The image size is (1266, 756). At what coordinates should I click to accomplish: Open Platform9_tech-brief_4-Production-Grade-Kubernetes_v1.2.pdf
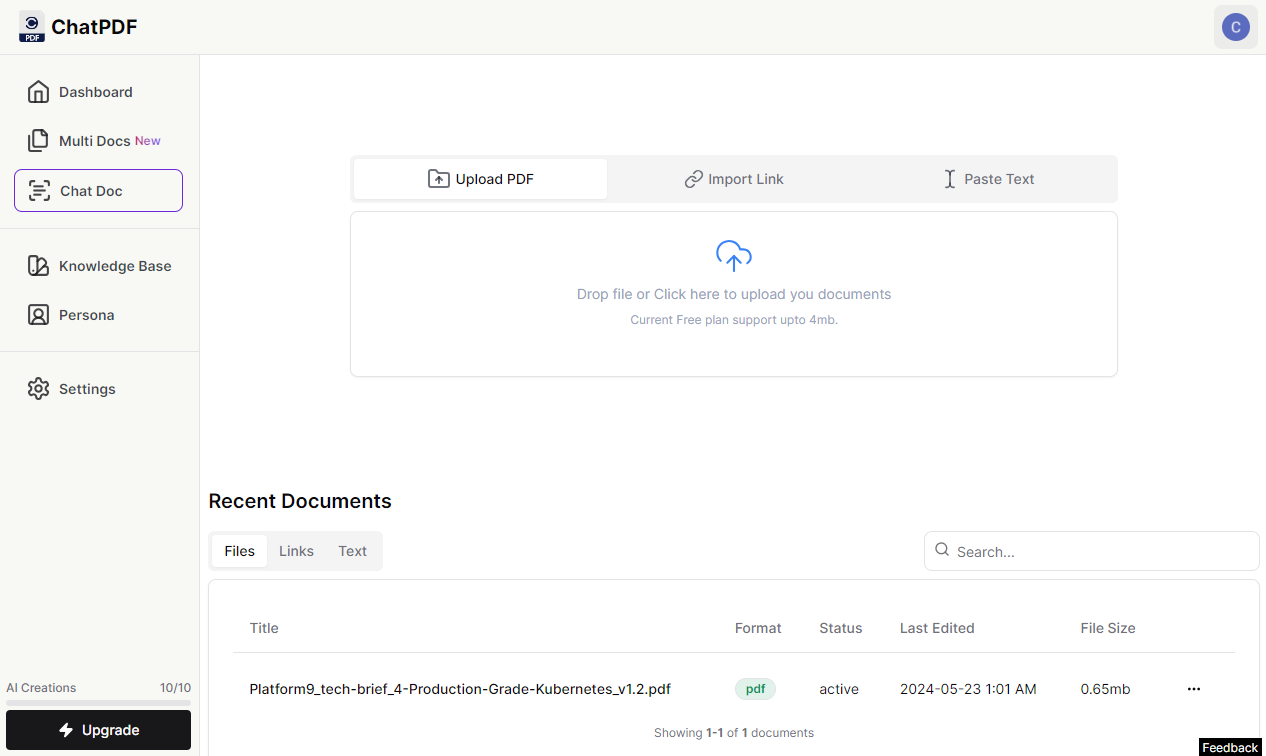point(460,689)
